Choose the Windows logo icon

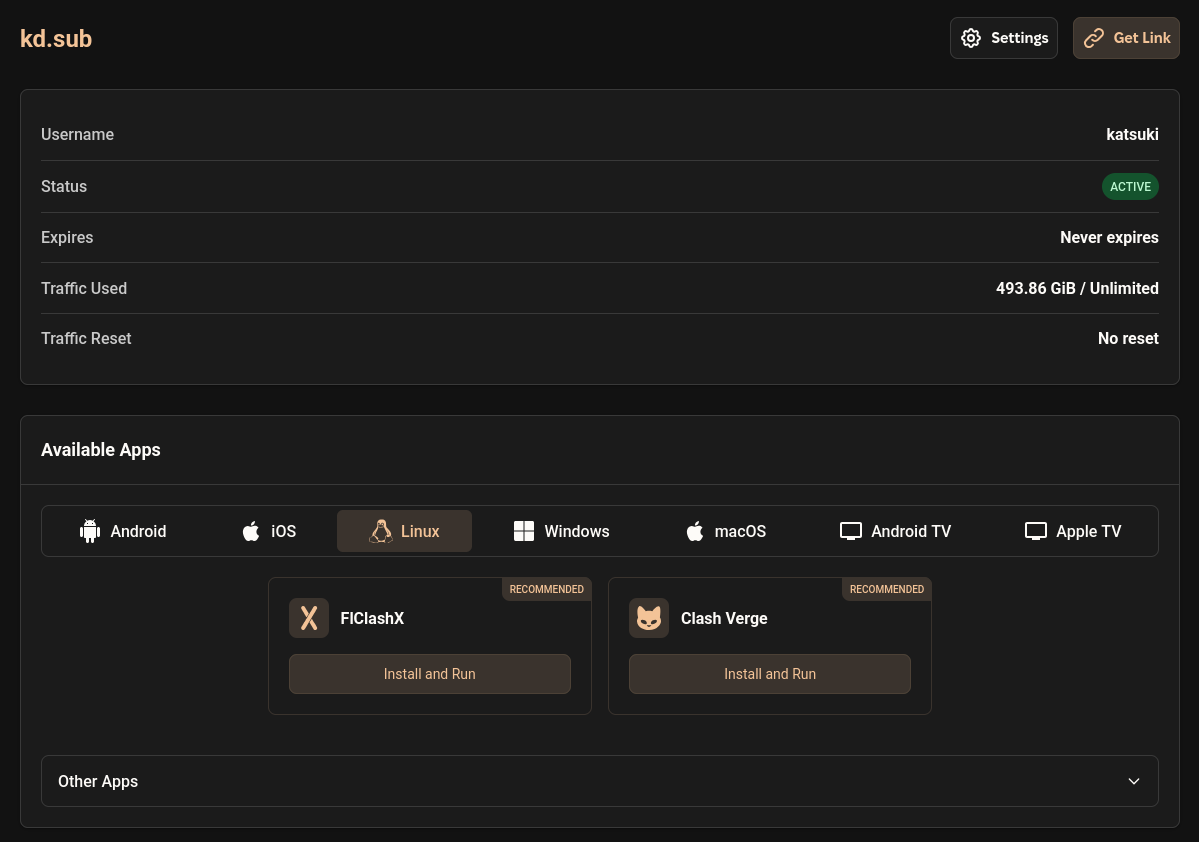[524, 531]
